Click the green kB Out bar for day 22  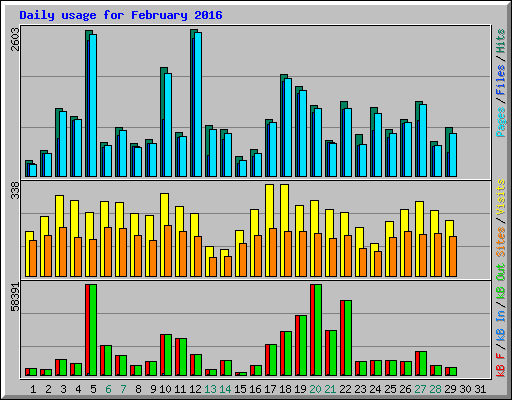[x=348, y=338]
